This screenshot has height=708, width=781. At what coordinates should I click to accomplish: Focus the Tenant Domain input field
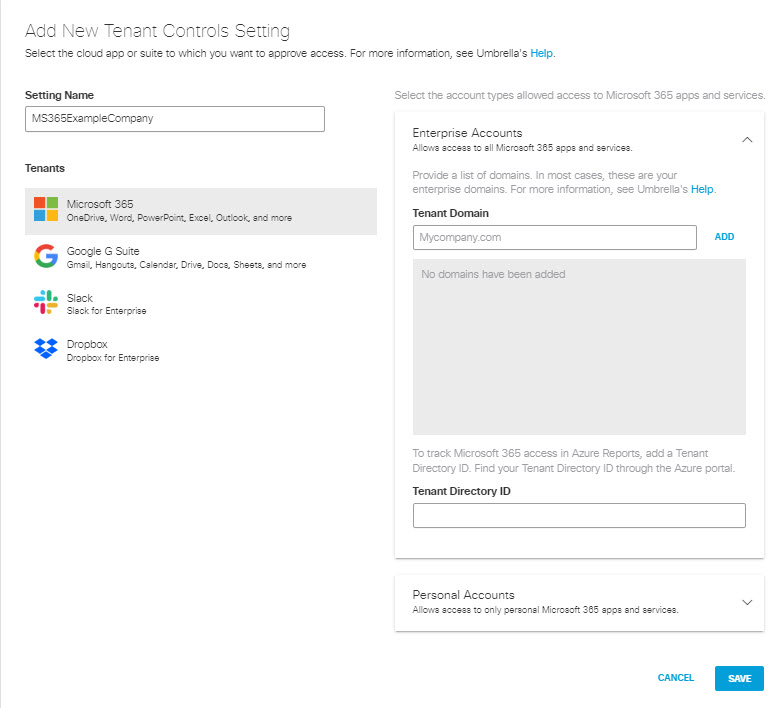pyautogui.click(x=554, y=237)
